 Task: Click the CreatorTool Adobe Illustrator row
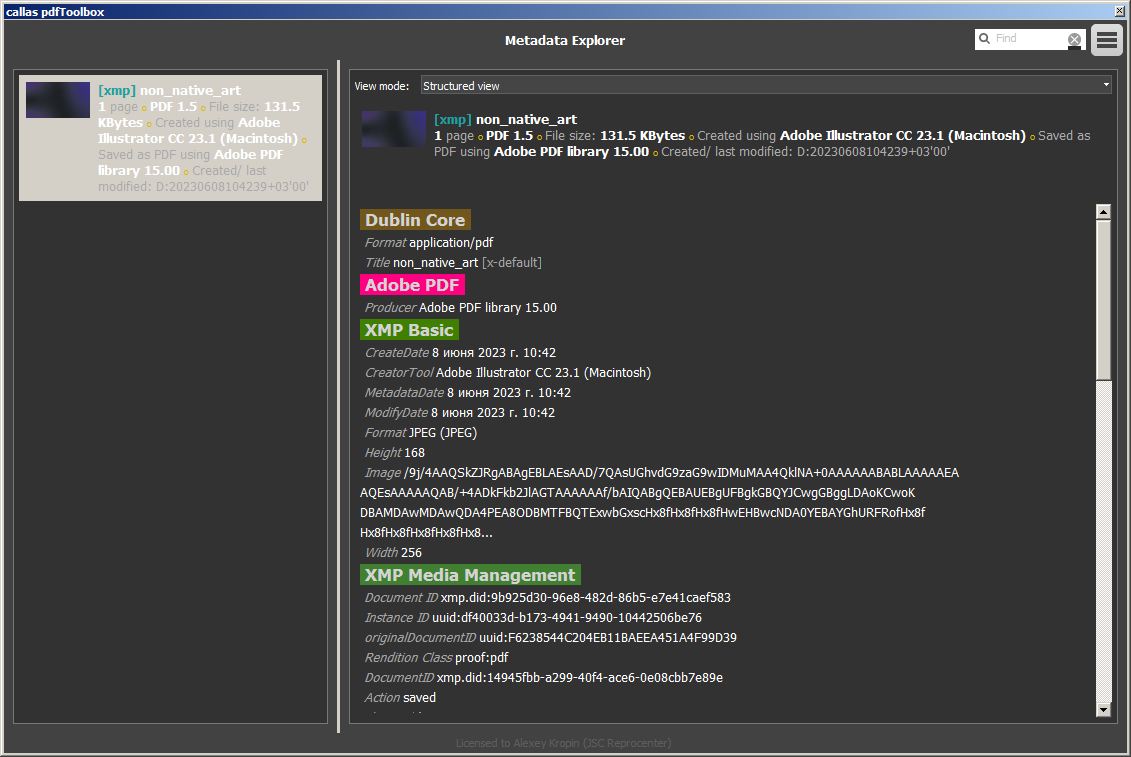(x=508, y=373)
